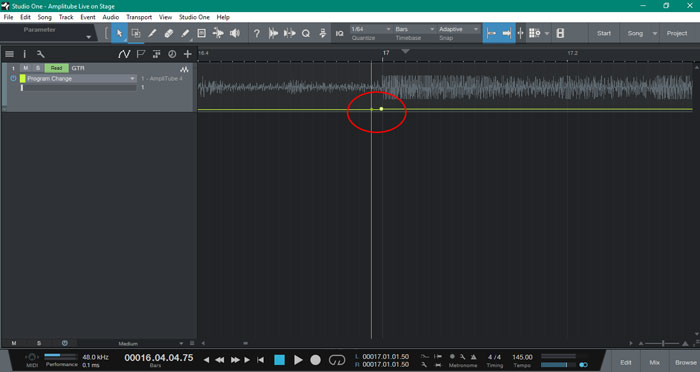This screenshot has height=372, width=700.
Task: Open the Medium track height dropdown
Action: (x=151, y=343)
